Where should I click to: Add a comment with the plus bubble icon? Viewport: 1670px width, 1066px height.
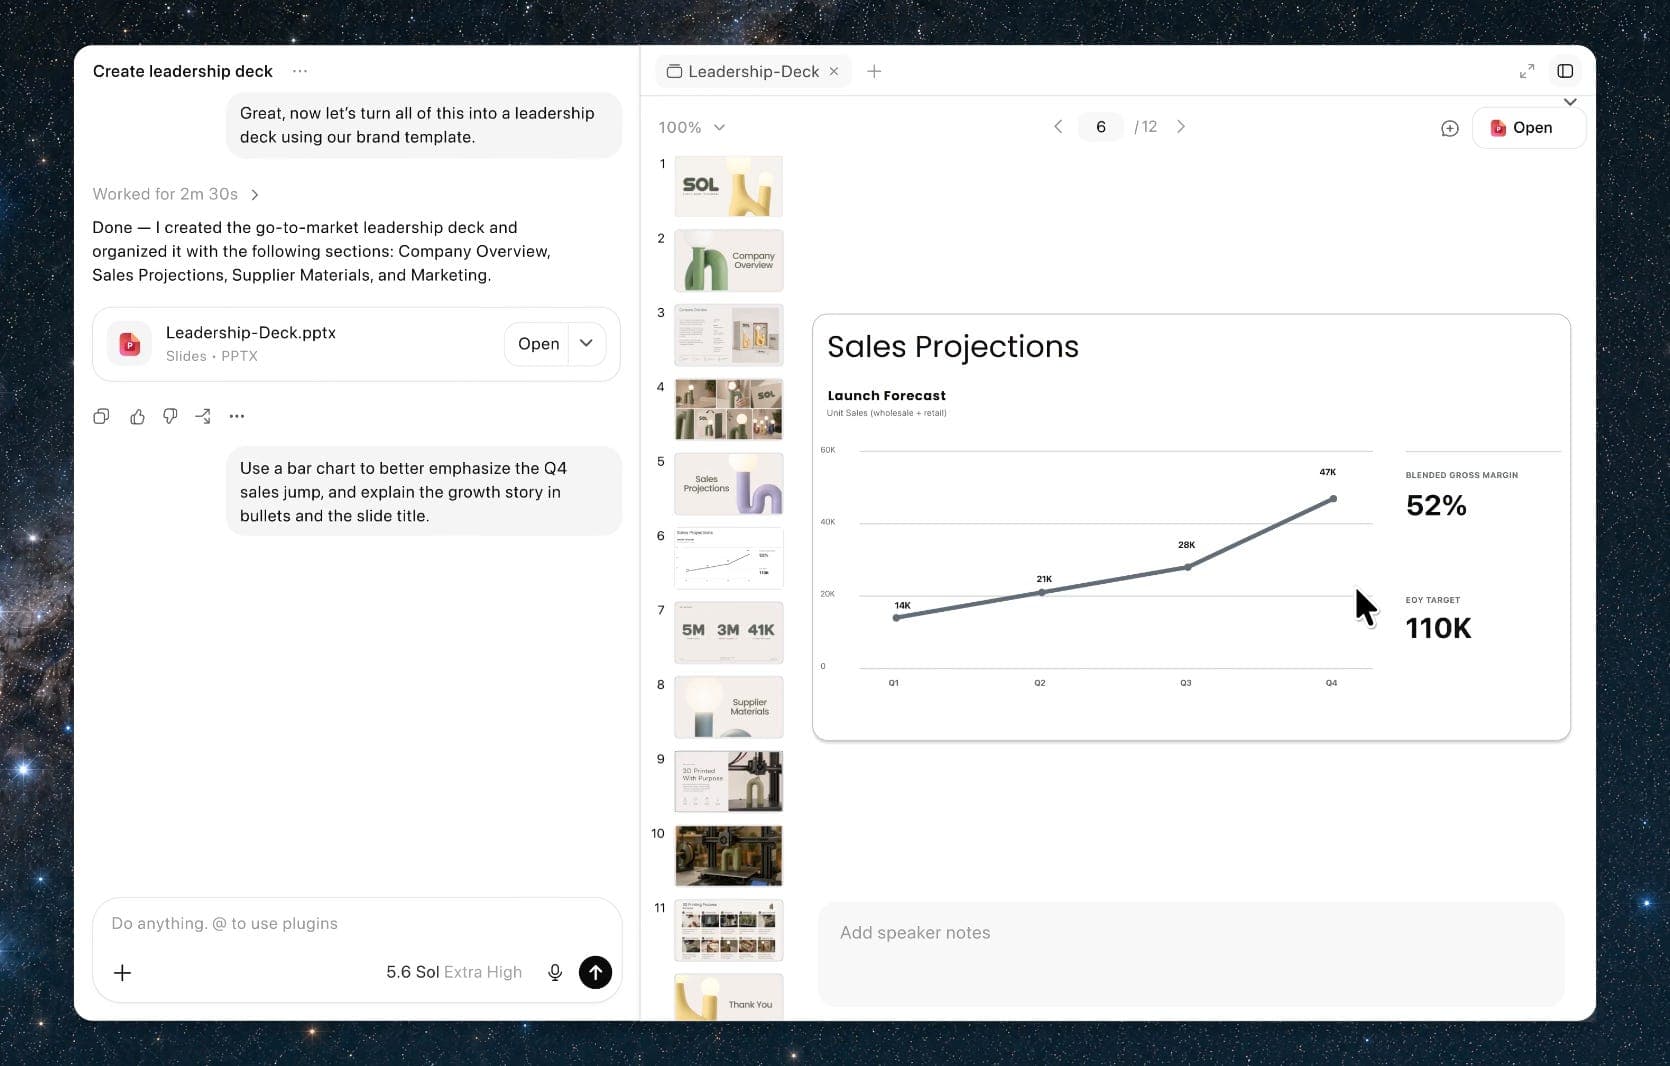click(1450, 128)
